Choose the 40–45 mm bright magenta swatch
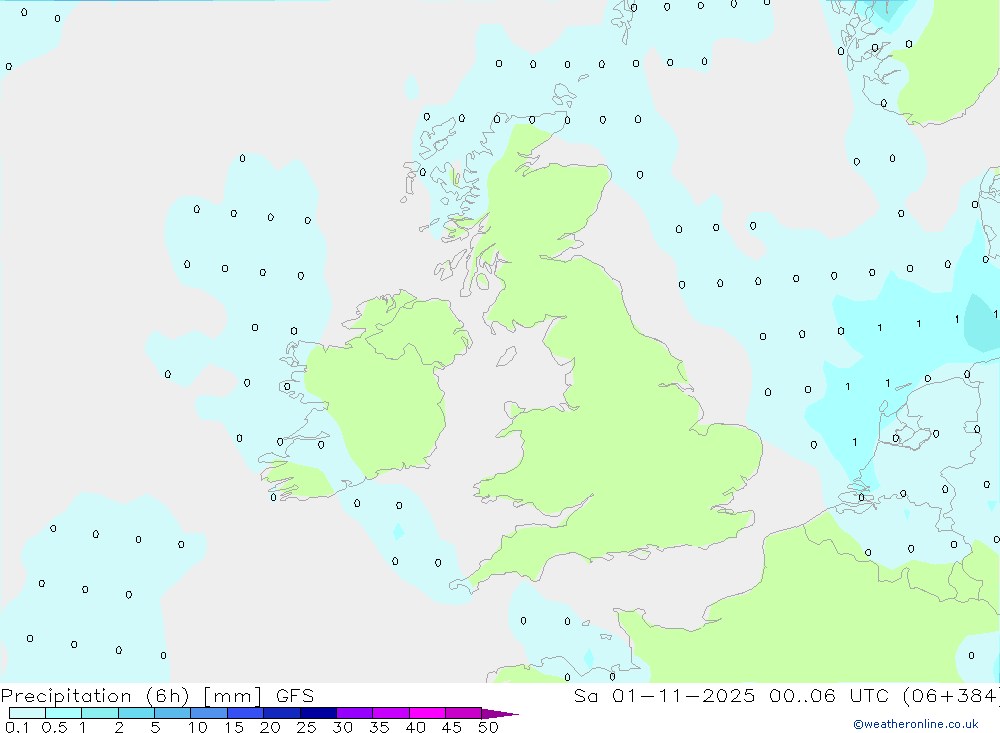The width and height of the screenshot is (1000, 733). (x=427, y=713)
